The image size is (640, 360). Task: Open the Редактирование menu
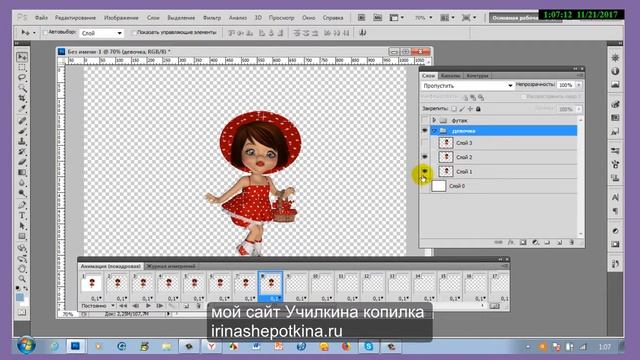tap(76, 18)
